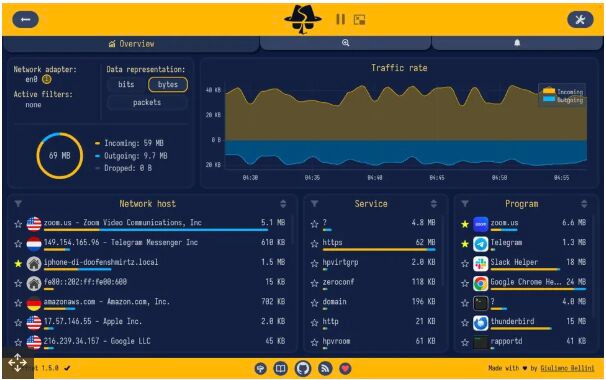
Task: Filter the Network host list
Action: [x=18, y=204]
